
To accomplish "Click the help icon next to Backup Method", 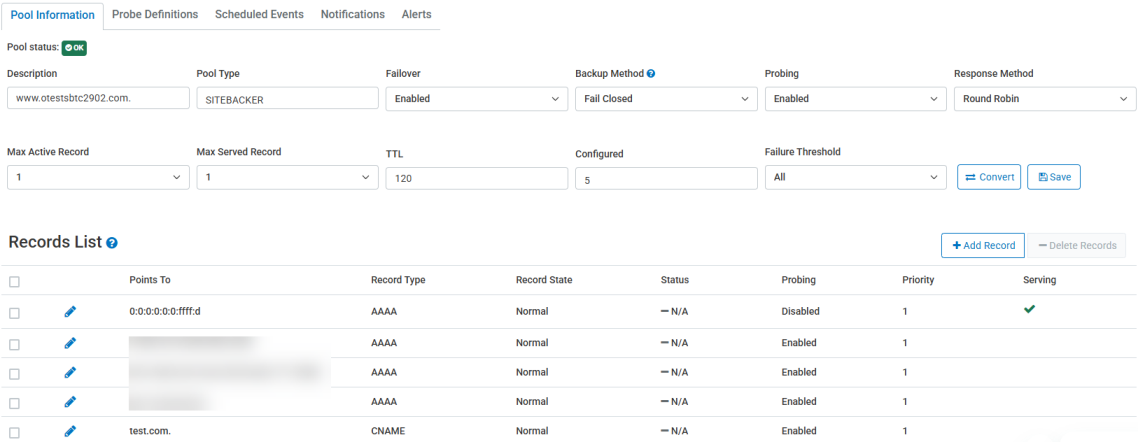I will (651, 74).
